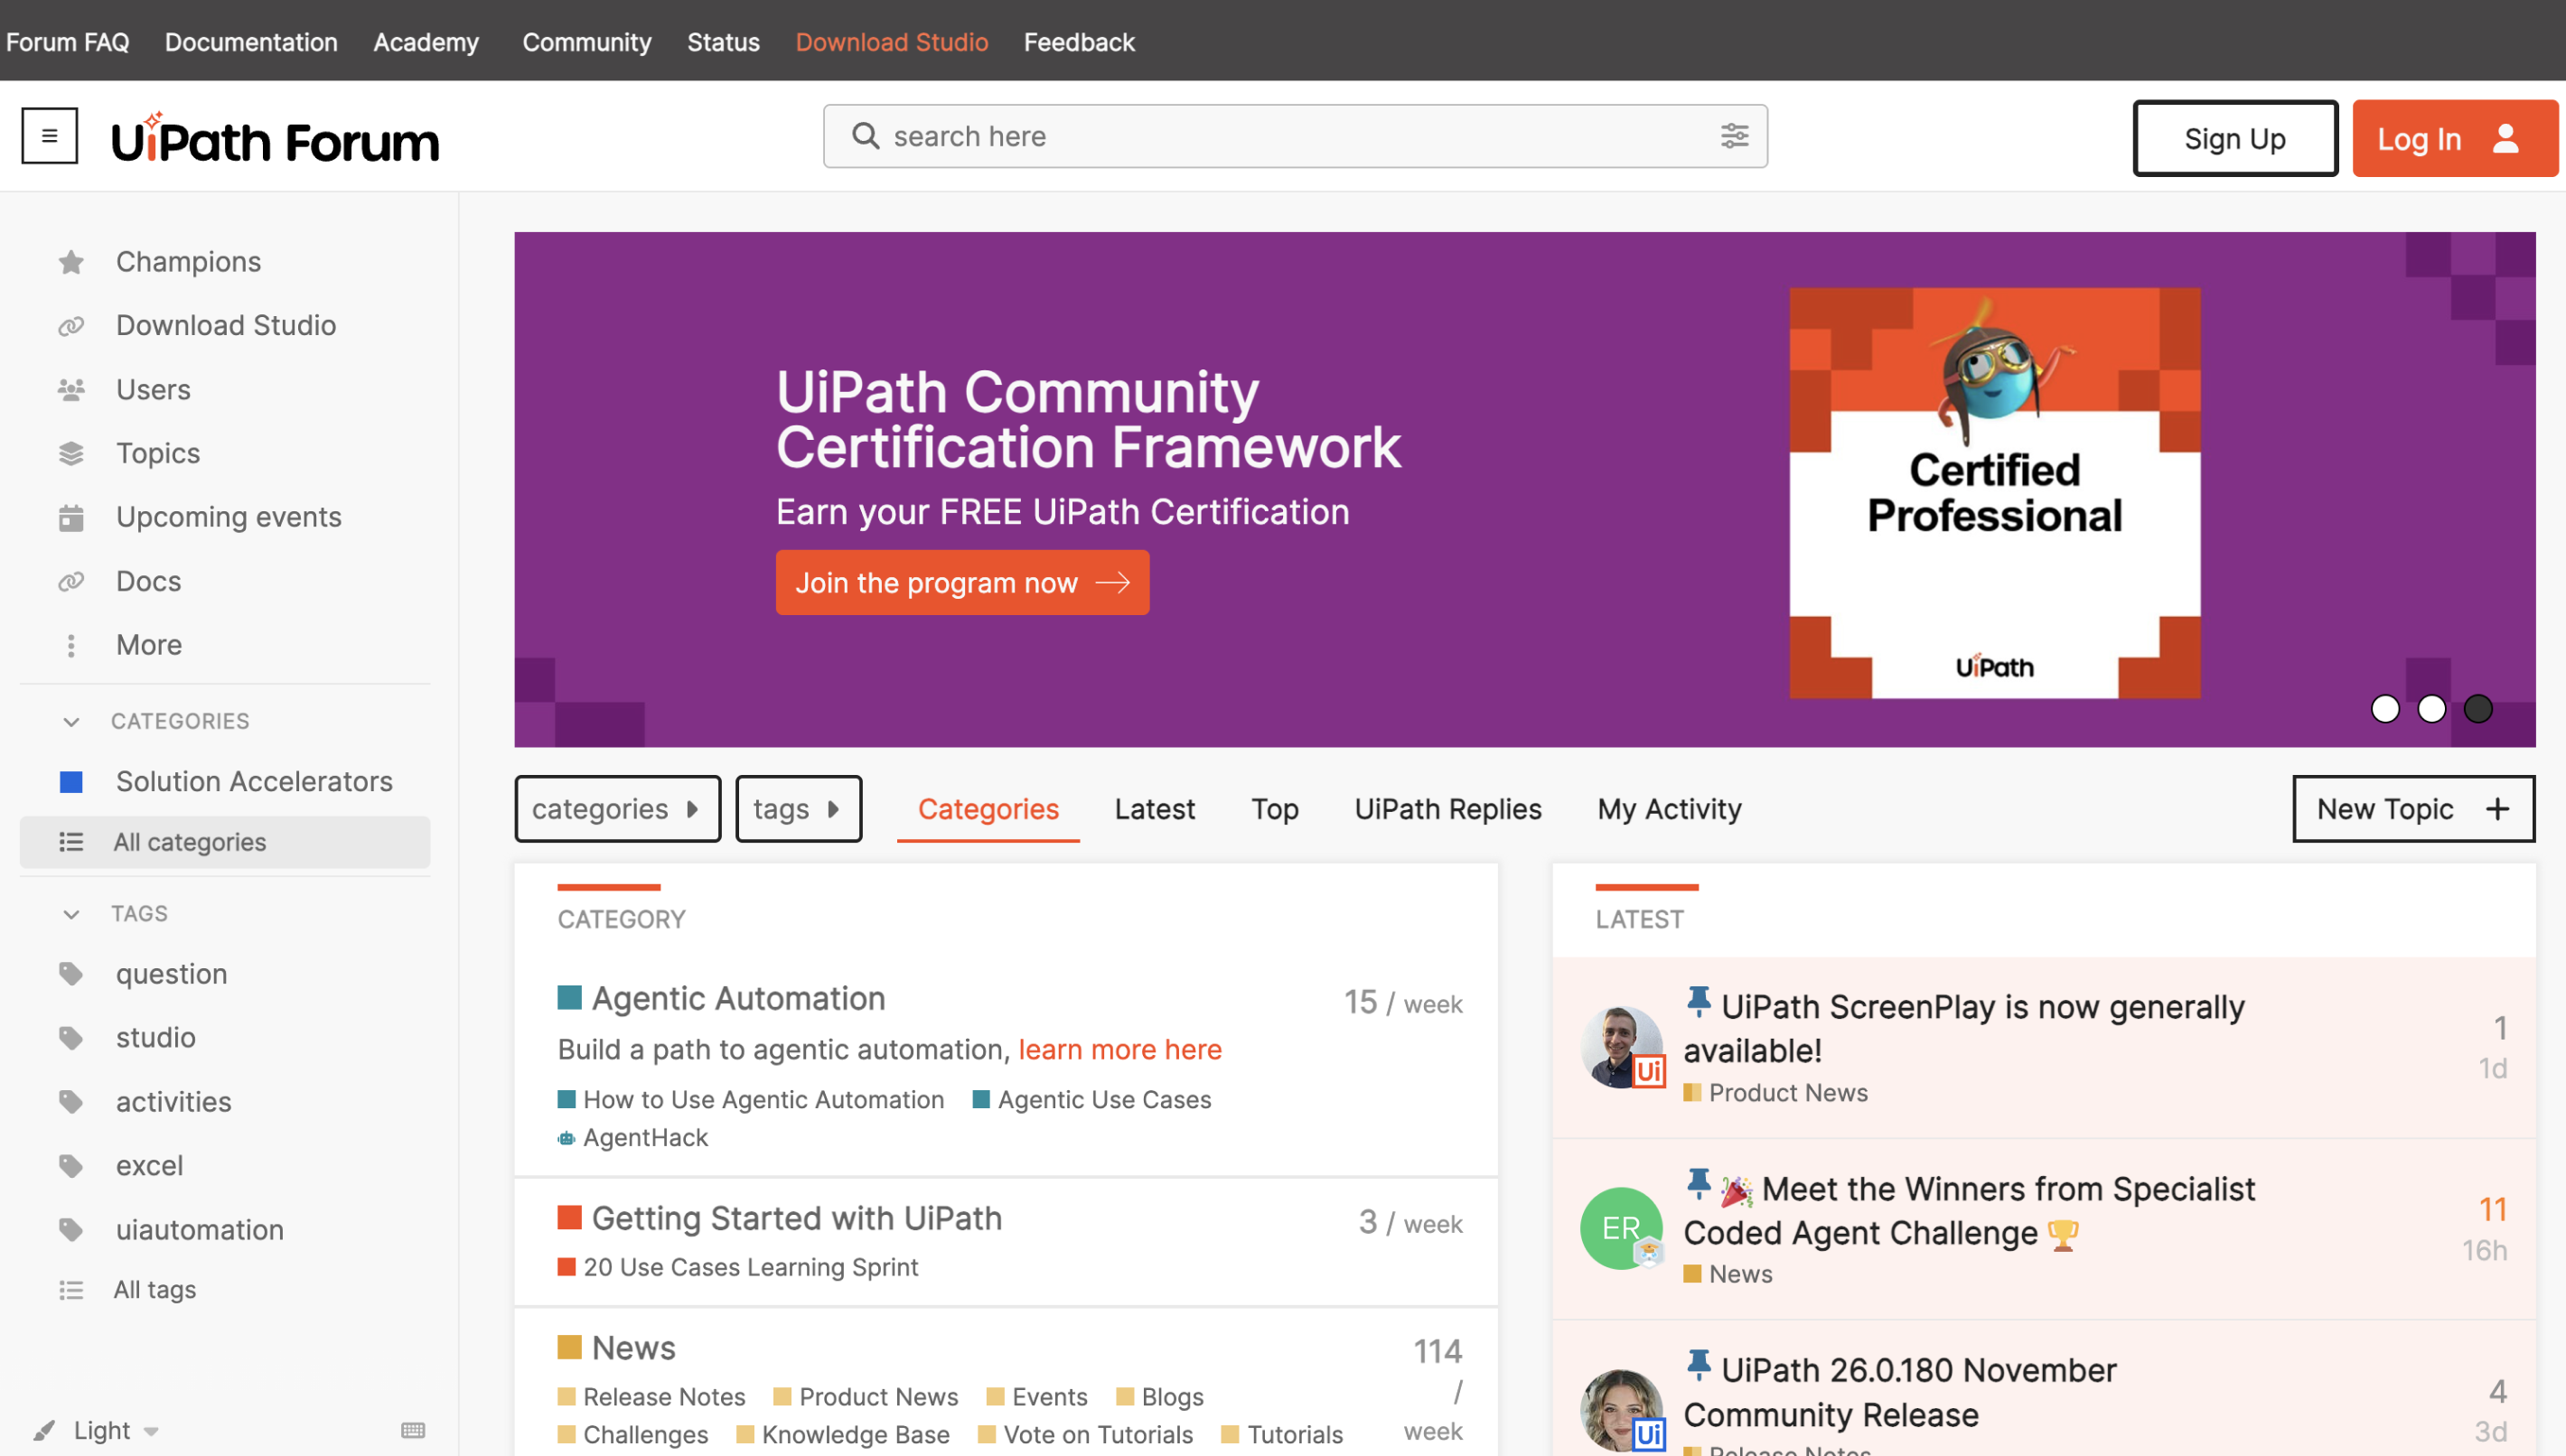The height and width of the screenshot is (1456, 2566).
Task: Click the learn more here link under Agentic Automation
Action: [x=1119, y=1049]
